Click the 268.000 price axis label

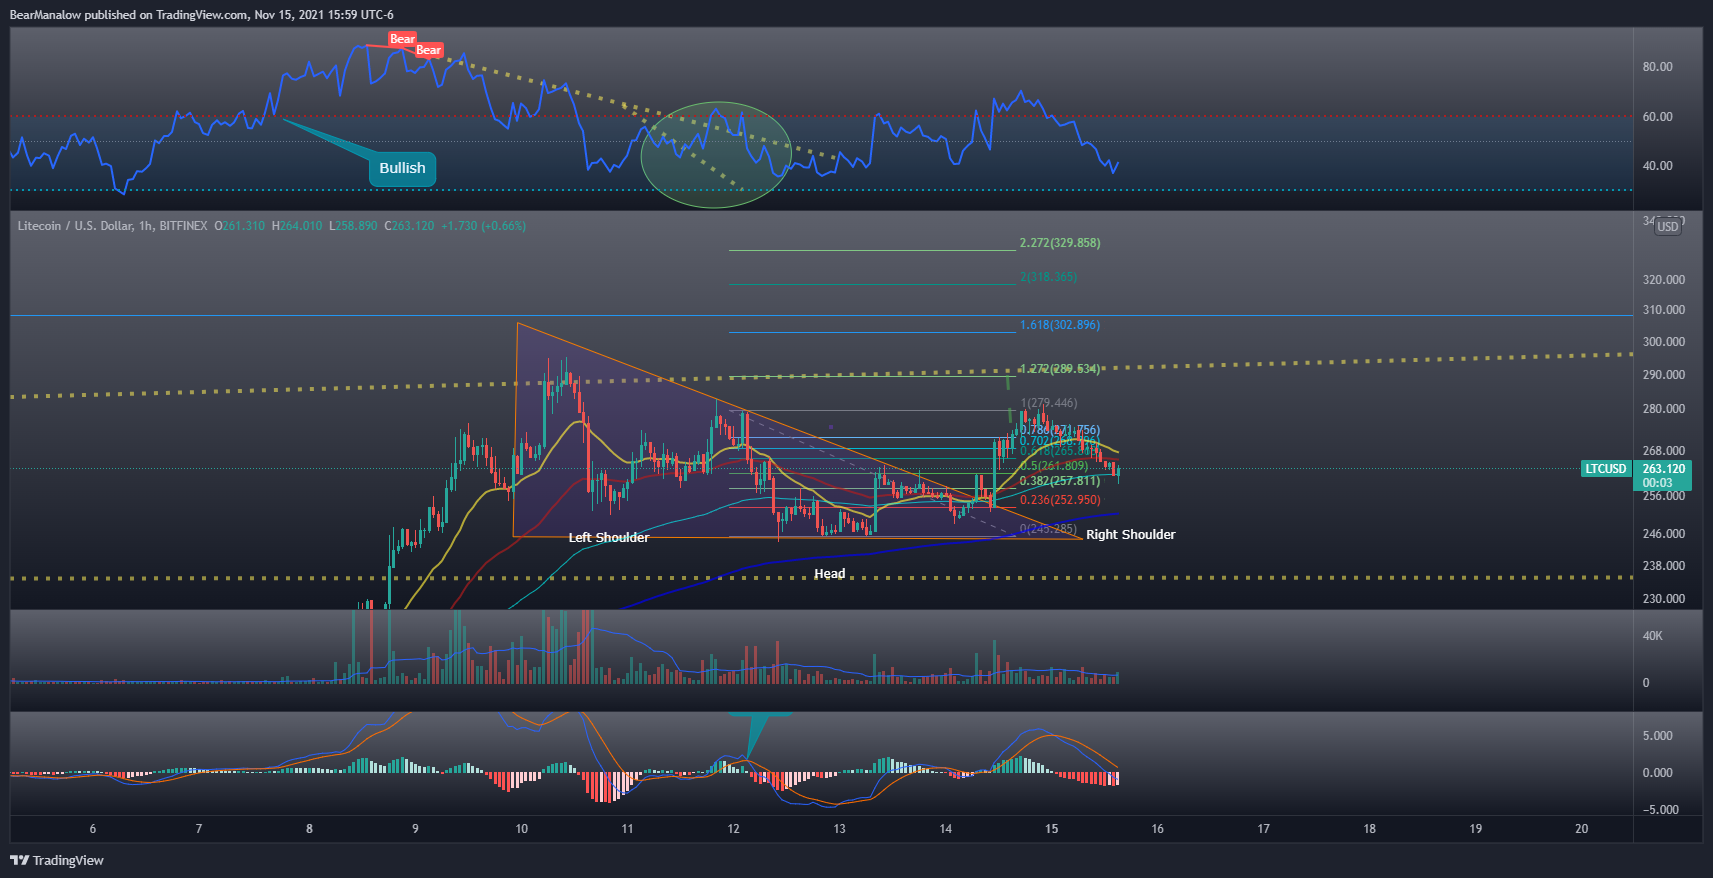pyautogui.click(x=1663, y=451)
